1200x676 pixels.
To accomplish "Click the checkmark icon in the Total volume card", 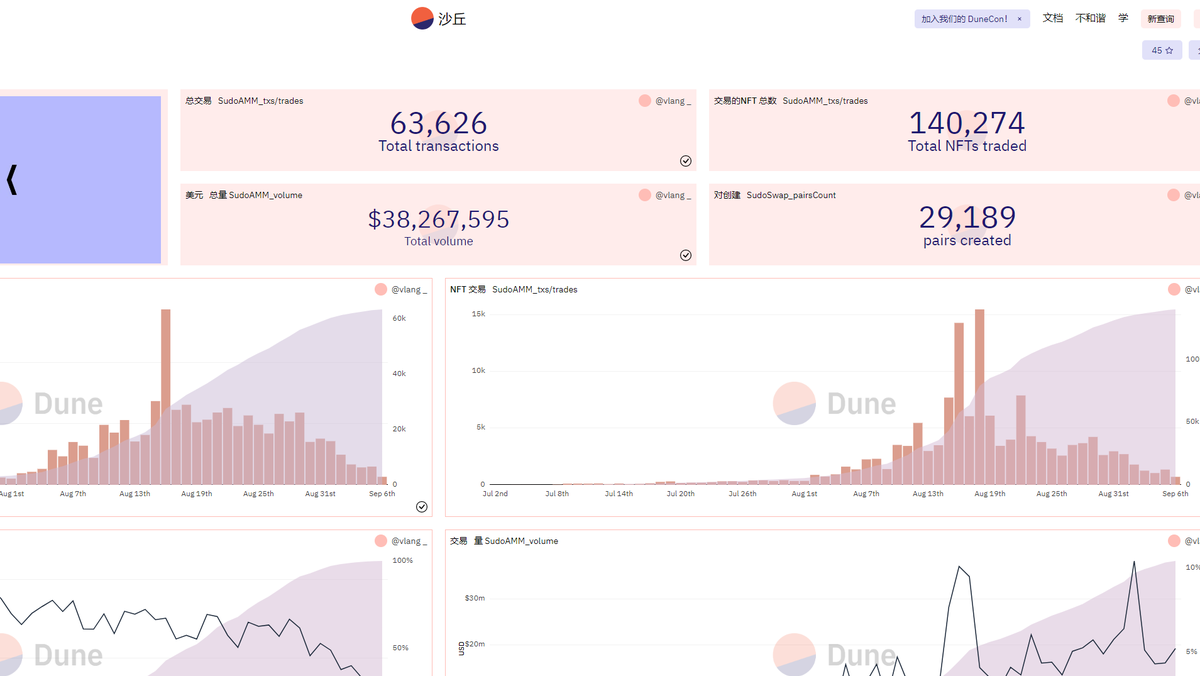I will (686, 255).
